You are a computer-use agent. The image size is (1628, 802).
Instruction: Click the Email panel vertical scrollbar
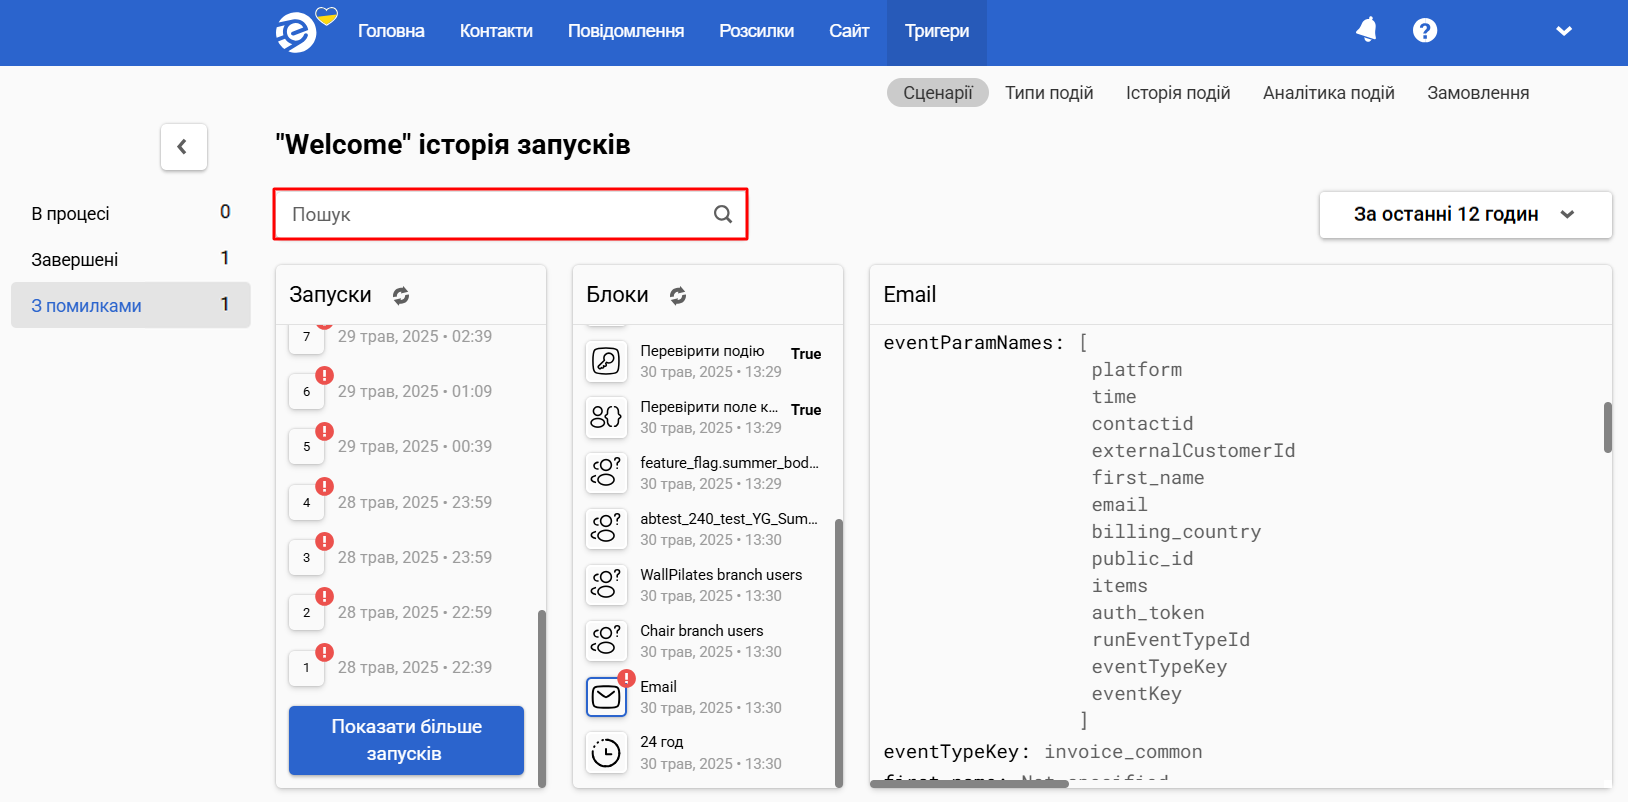pyautogui.click(x=1607, y=427)
